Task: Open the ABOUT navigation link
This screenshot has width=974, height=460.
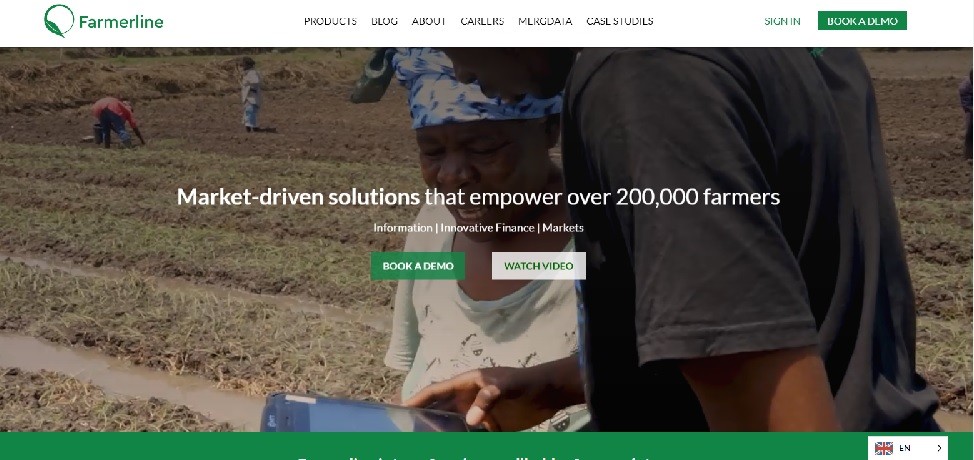Action: [x=429, y=21]
